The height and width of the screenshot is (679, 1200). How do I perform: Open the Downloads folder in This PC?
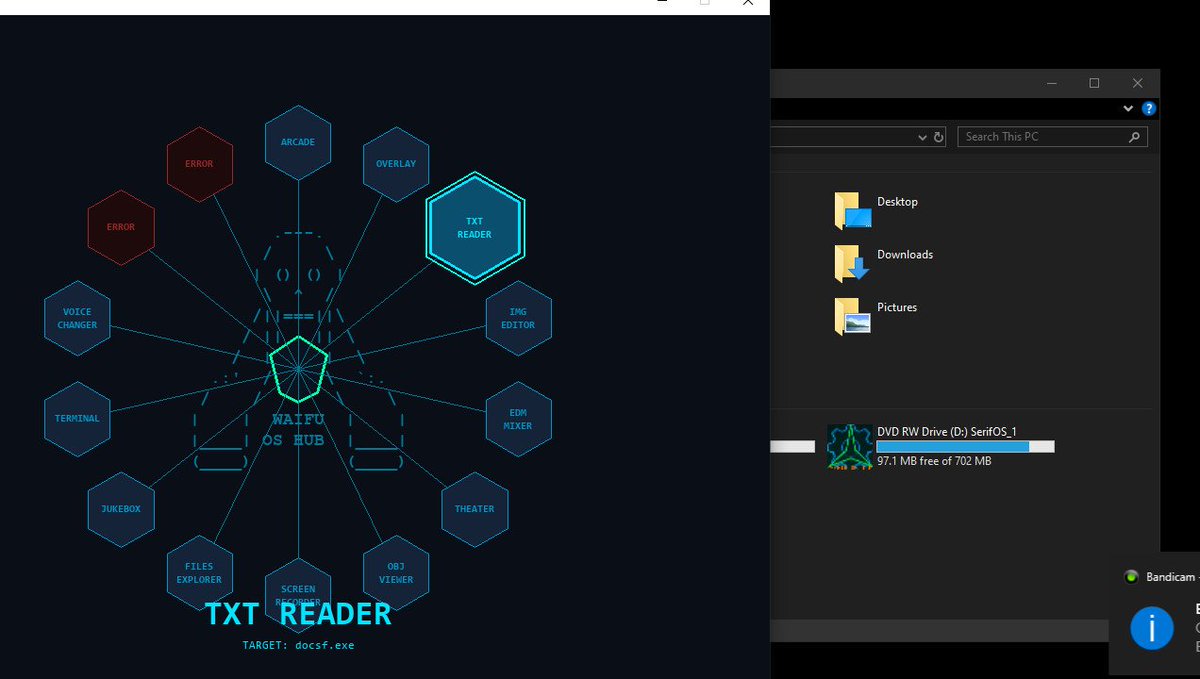pyautogui.click(x=884, y=263)
